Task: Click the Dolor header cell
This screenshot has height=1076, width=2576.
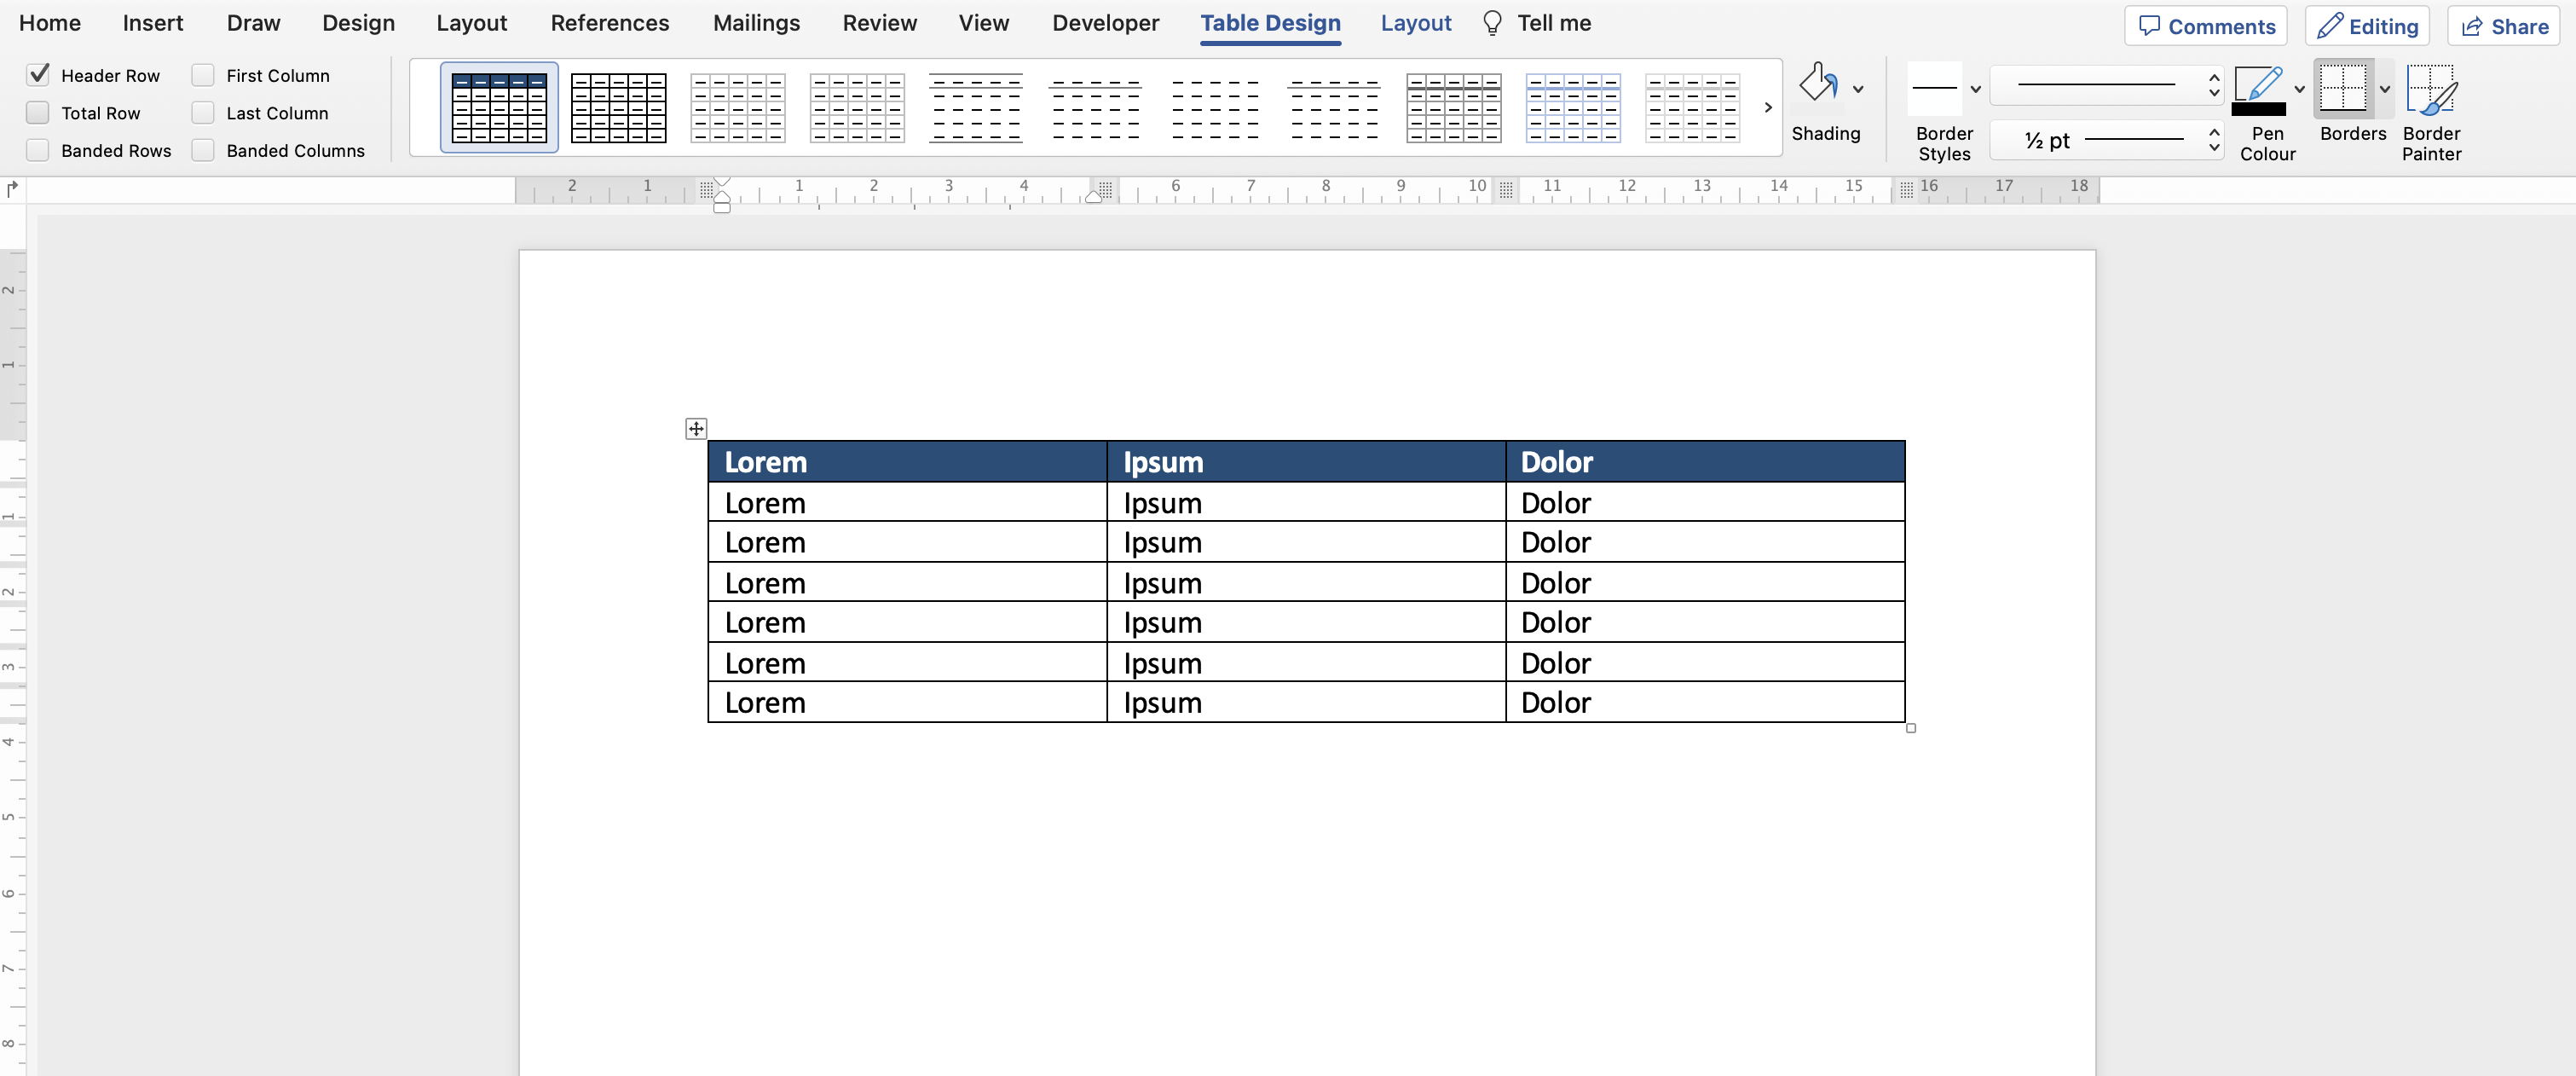Action: [x=1705, y=462]
